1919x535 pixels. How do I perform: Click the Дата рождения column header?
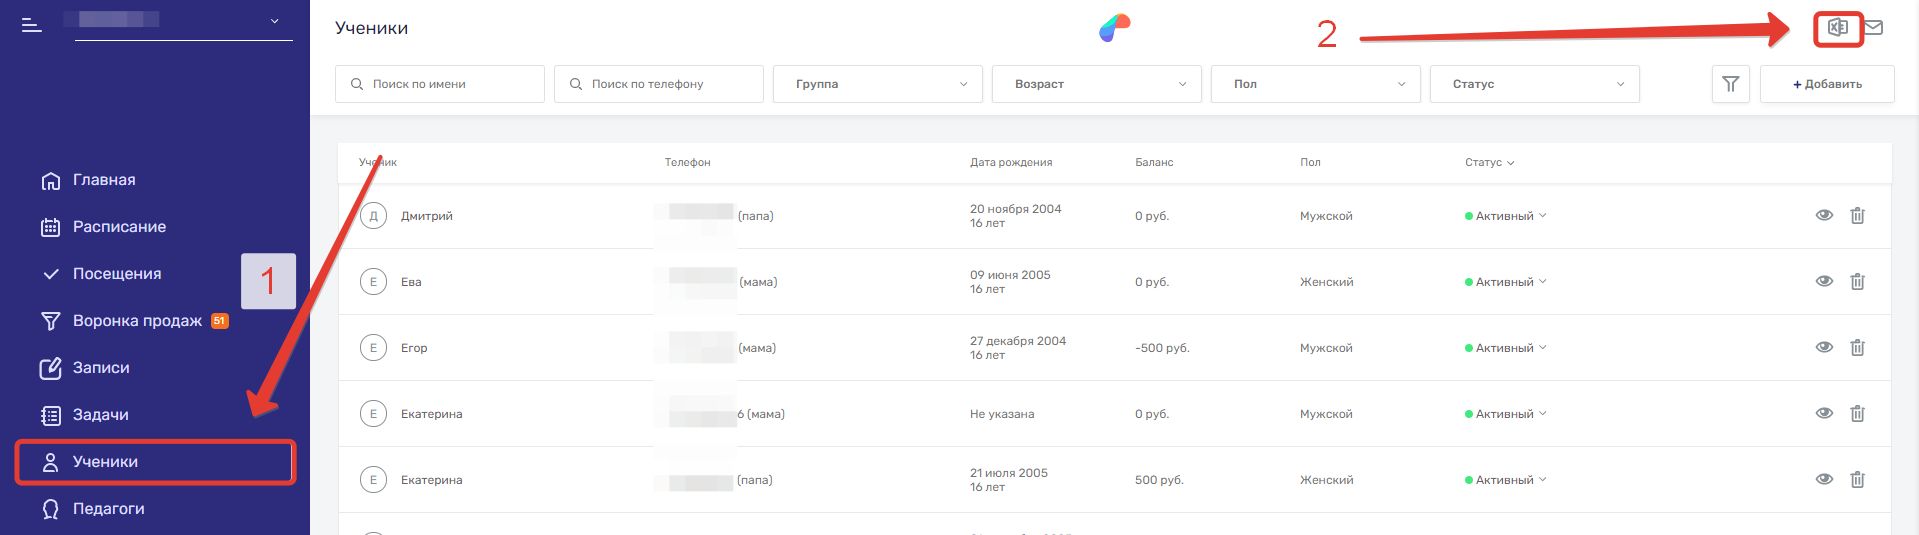[1011, 162]
